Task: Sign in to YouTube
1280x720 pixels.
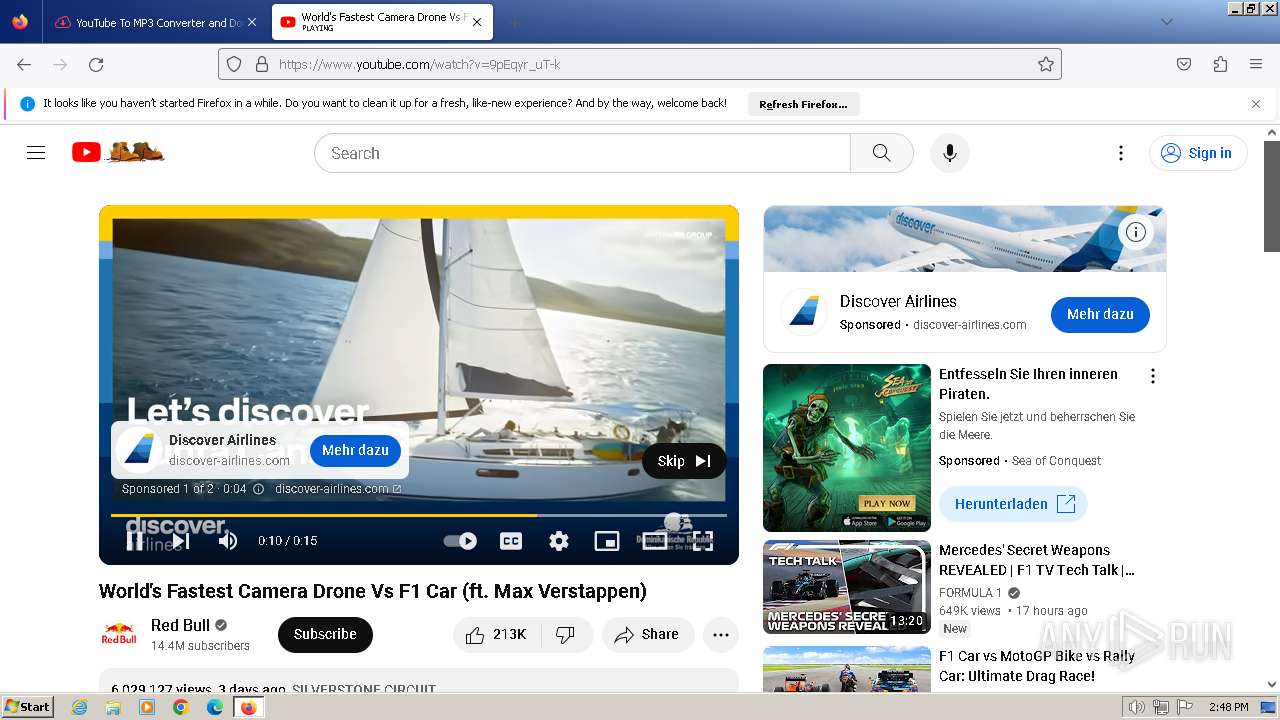Action: (x=1197, y=153)
